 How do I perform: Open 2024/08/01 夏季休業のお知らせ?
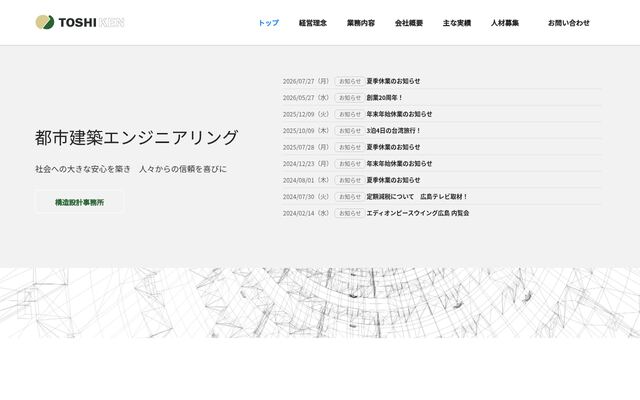pos(393,180)
